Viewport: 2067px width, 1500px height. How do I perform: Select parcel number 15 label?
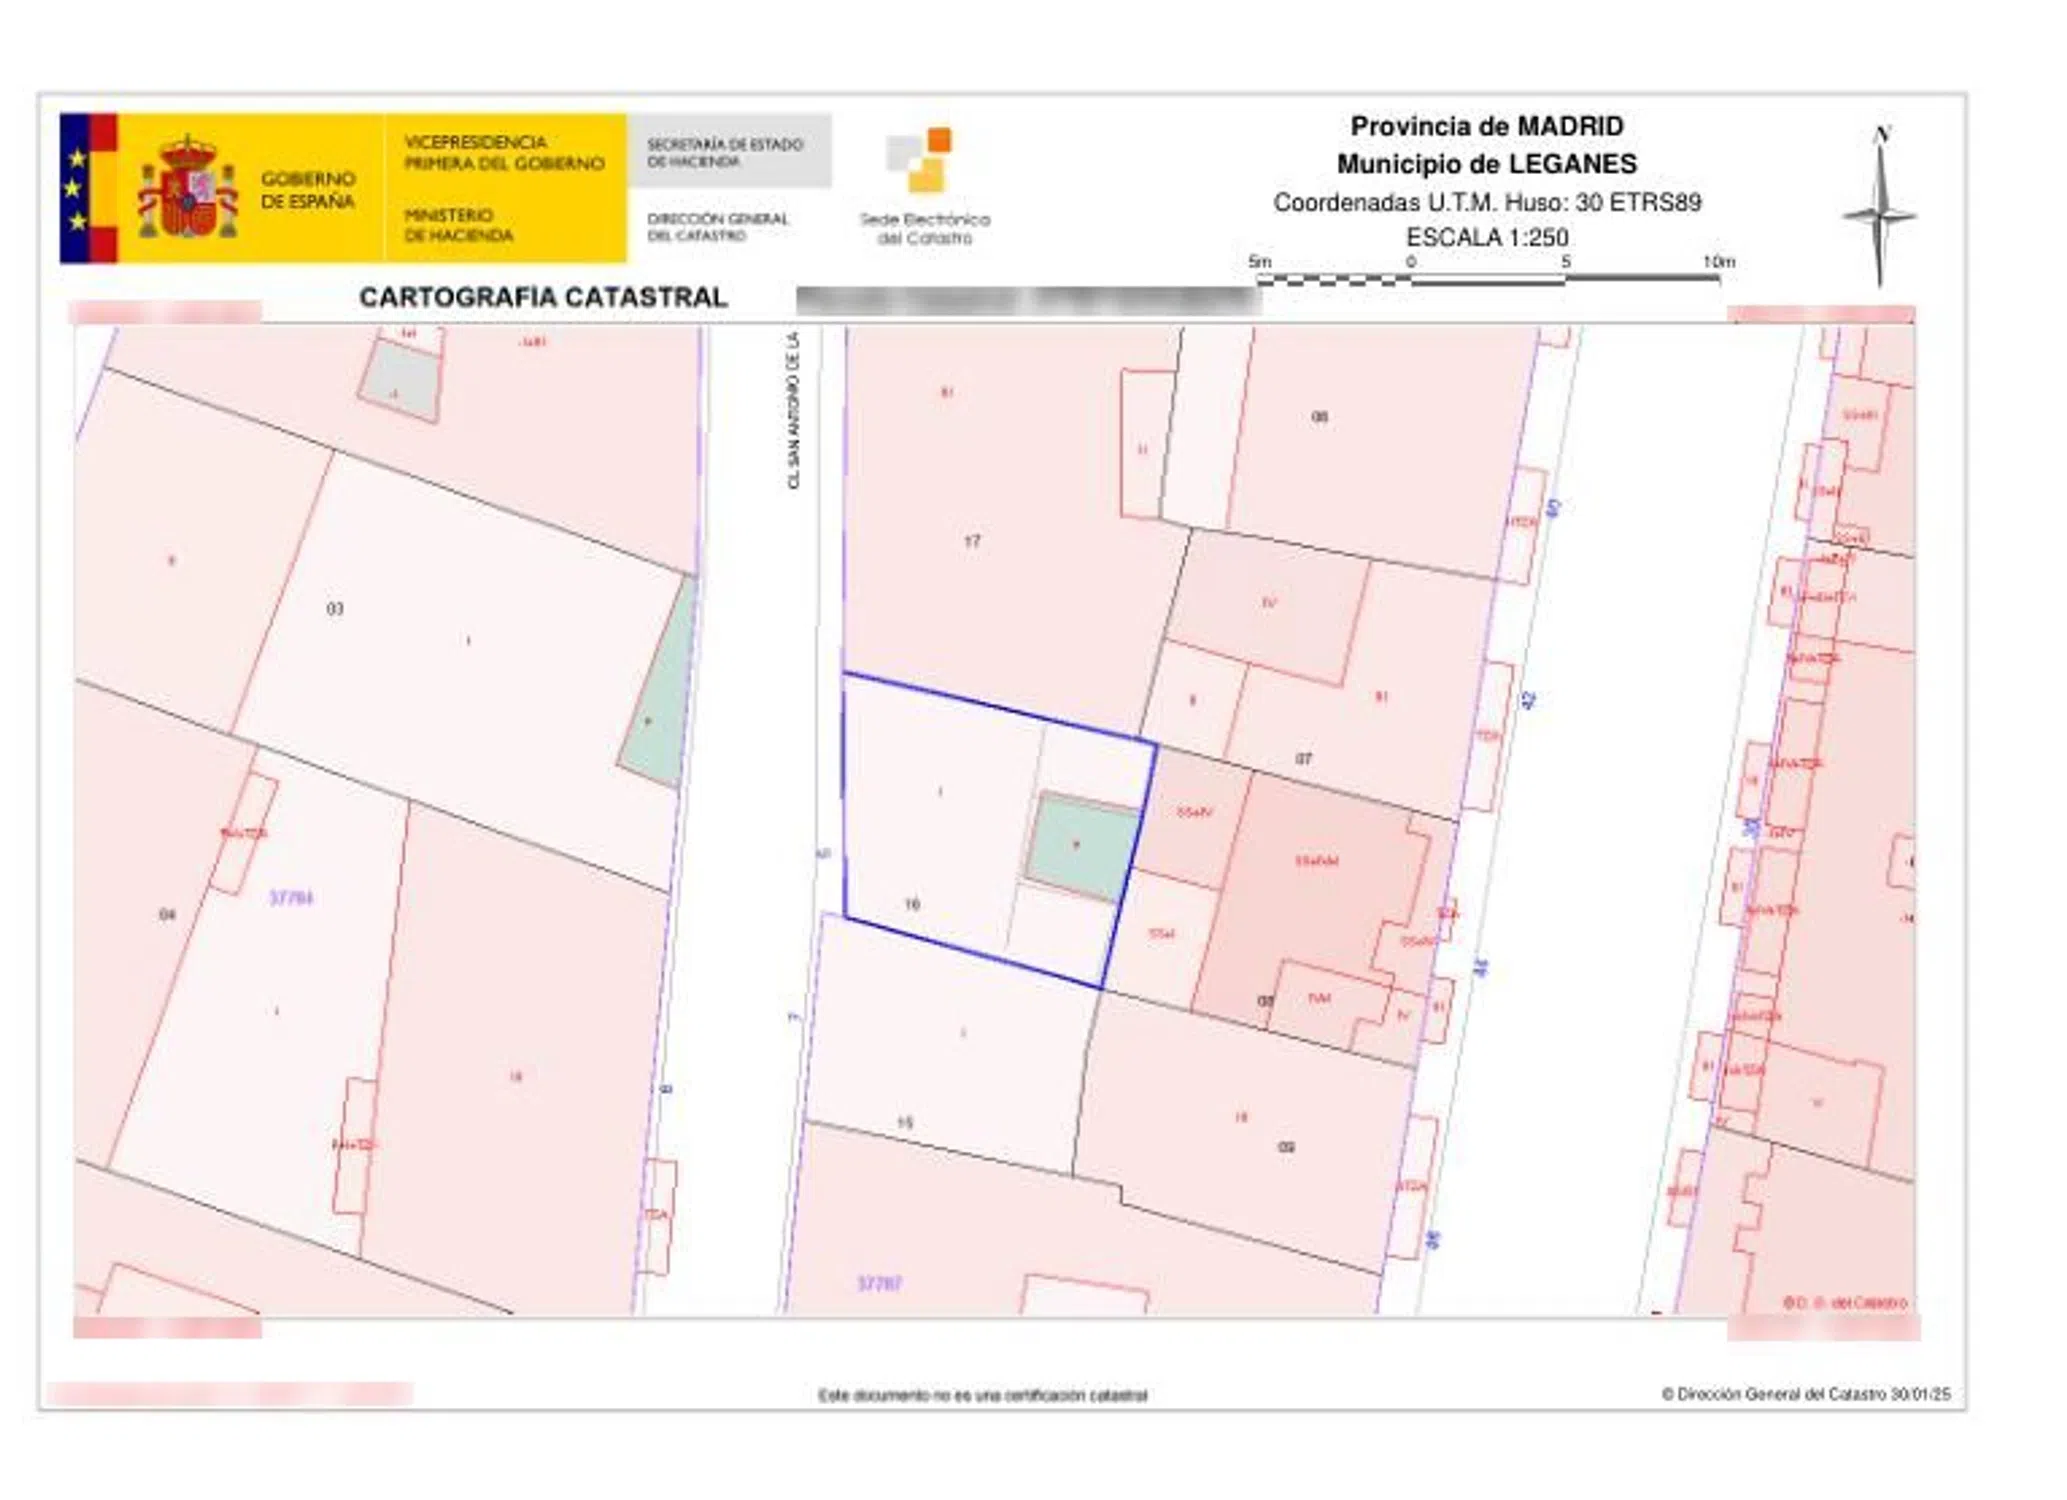click(x=904, y=1123)
